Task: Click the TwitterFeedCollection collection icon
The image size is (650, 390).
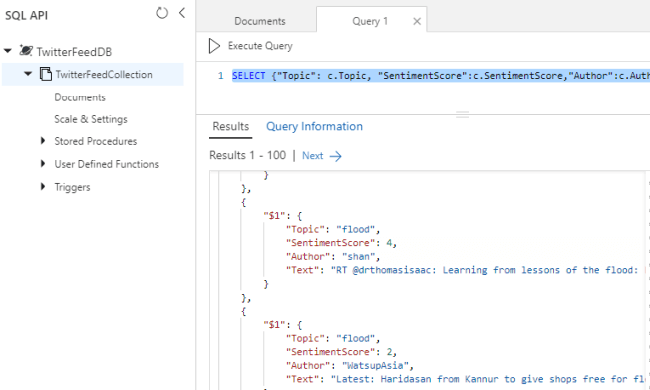Action: coord(46,74)
